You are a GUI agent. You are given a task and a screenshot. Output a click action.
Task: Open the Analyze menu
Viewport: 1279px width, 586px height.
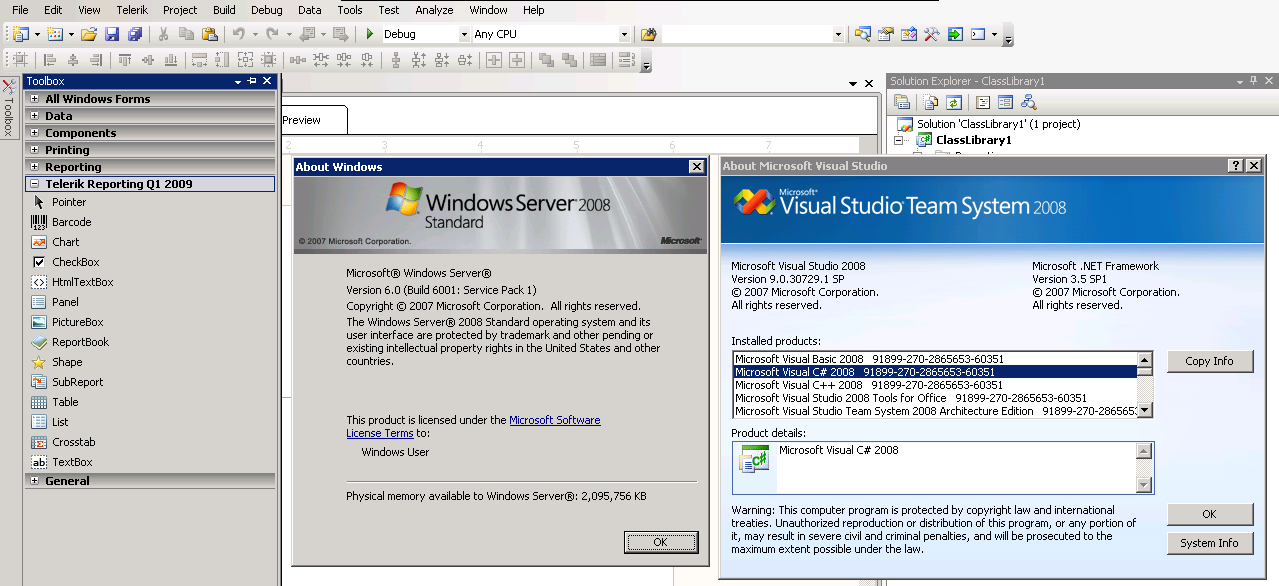[434, 10]
